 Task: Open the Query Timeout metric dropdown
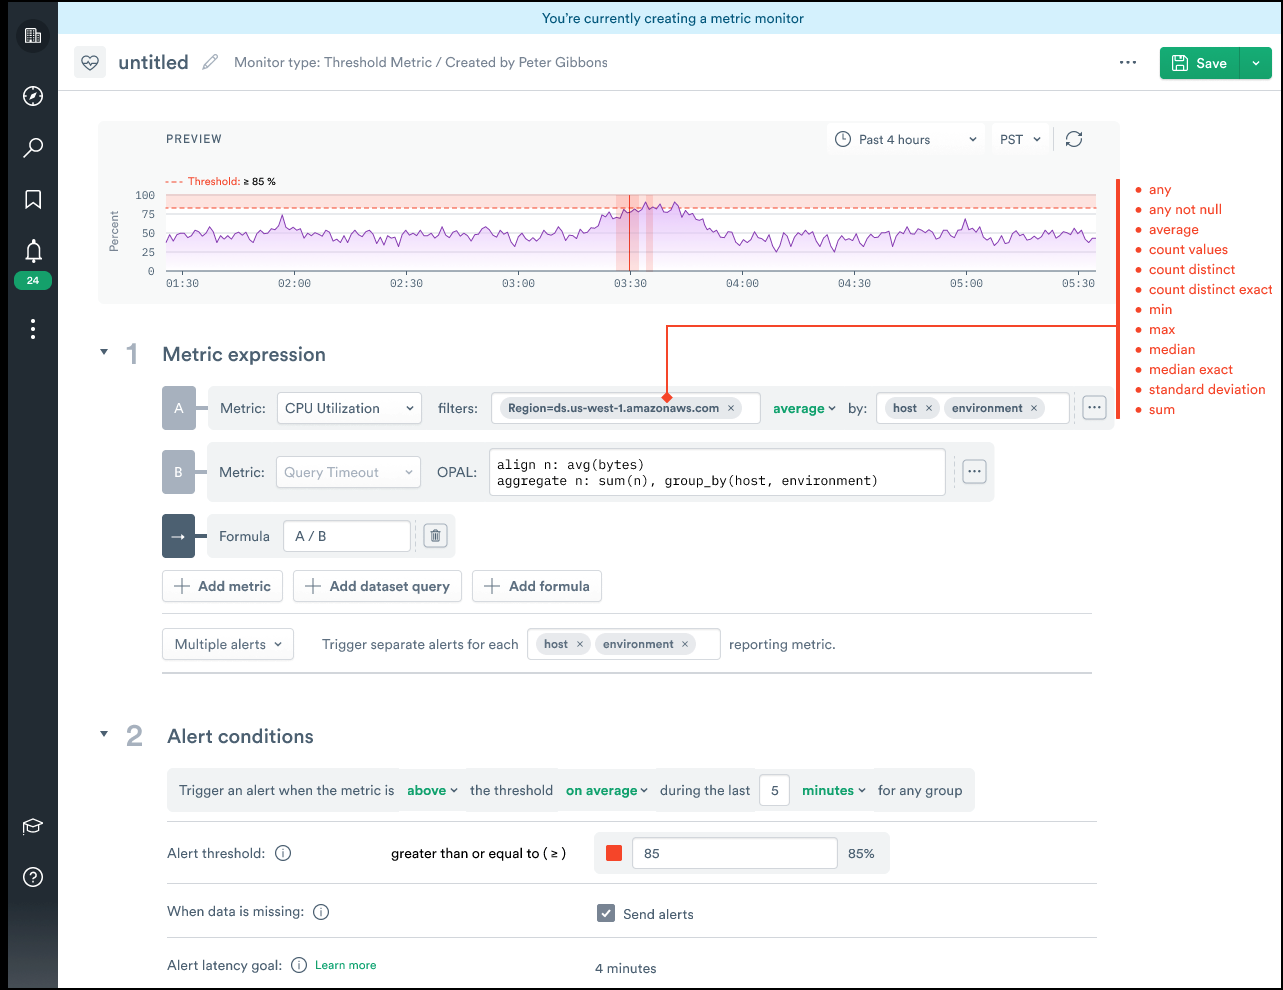(x=348, y=472)
